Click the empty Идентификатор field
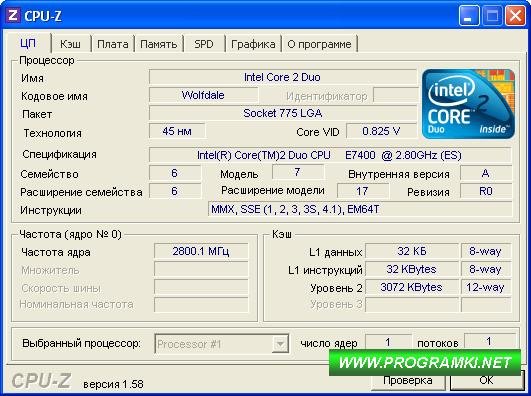Screen dimensions: 531x396 click(x=396, y=95)
